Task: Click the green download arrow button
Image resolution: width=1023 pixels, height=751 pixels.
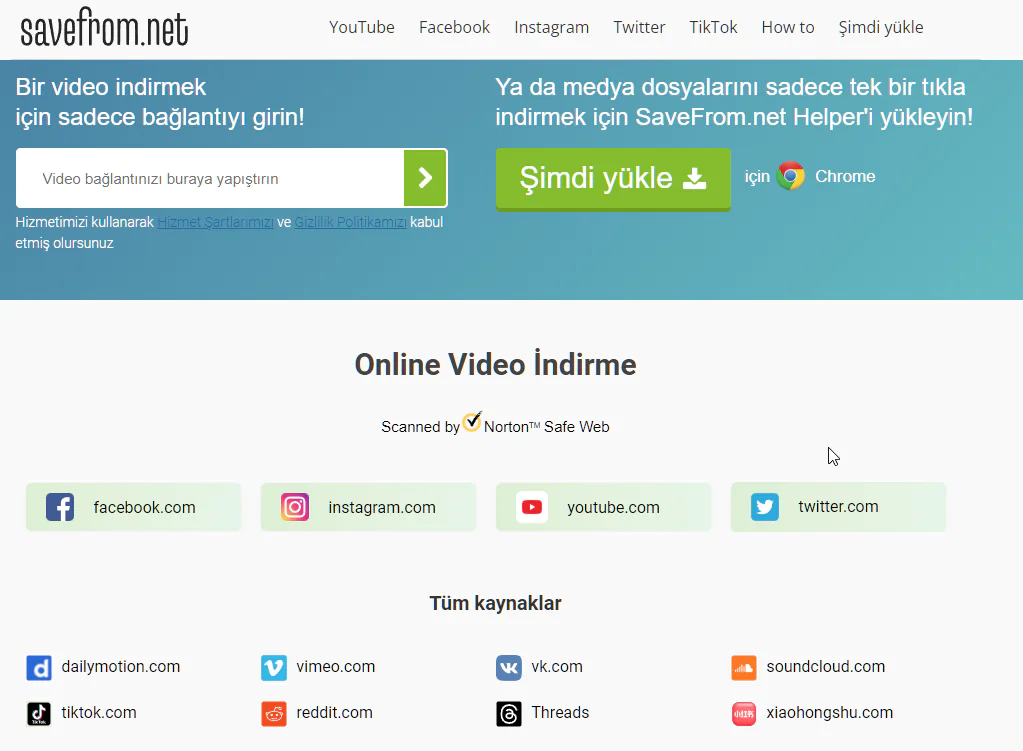Action: tap(425, 177)
